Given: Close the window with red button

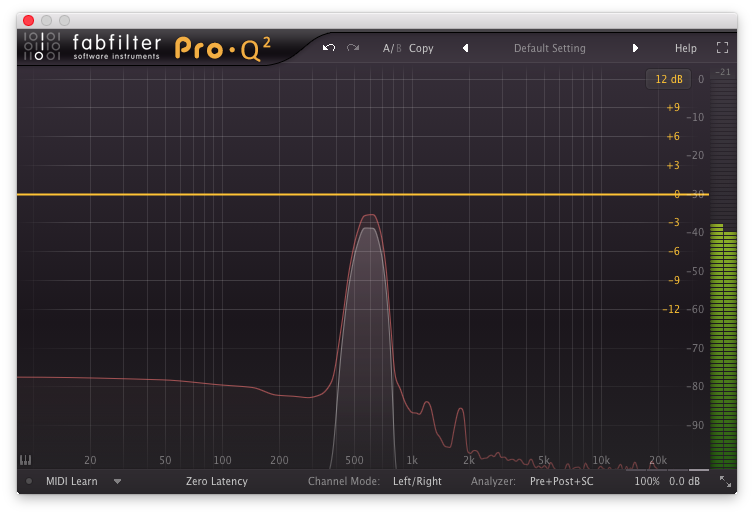Looking at the screenshot, I should point(28,20).
